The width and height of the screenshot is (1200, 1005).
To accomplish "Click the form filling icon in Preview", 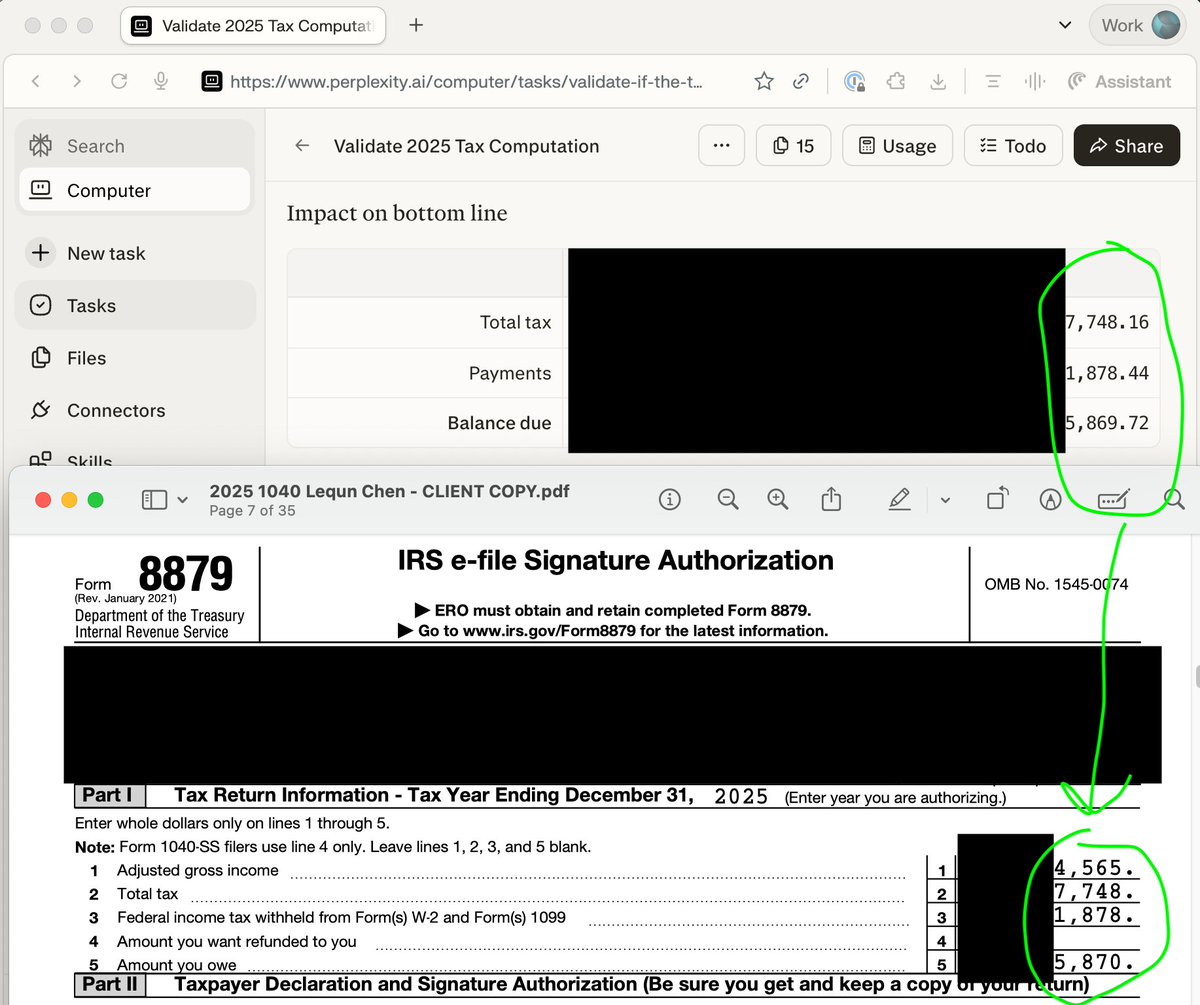I will coord(1113,499).
